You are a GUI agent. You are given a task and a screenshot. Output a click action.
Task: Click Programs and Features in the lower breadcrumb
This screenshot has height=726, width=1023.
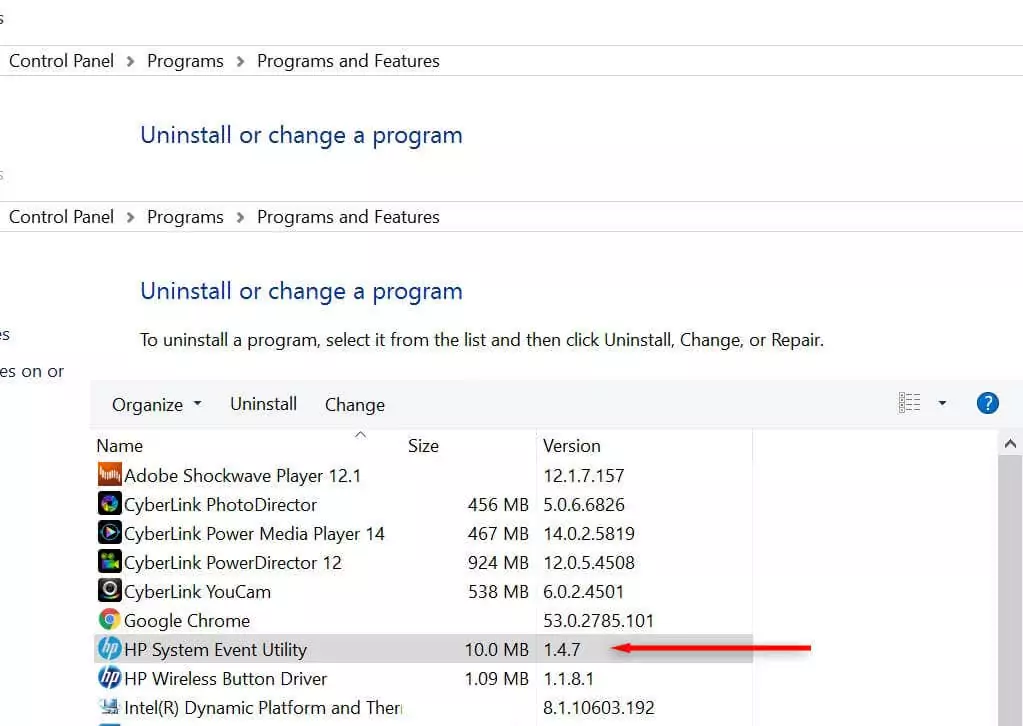click(x=348, y=217)
